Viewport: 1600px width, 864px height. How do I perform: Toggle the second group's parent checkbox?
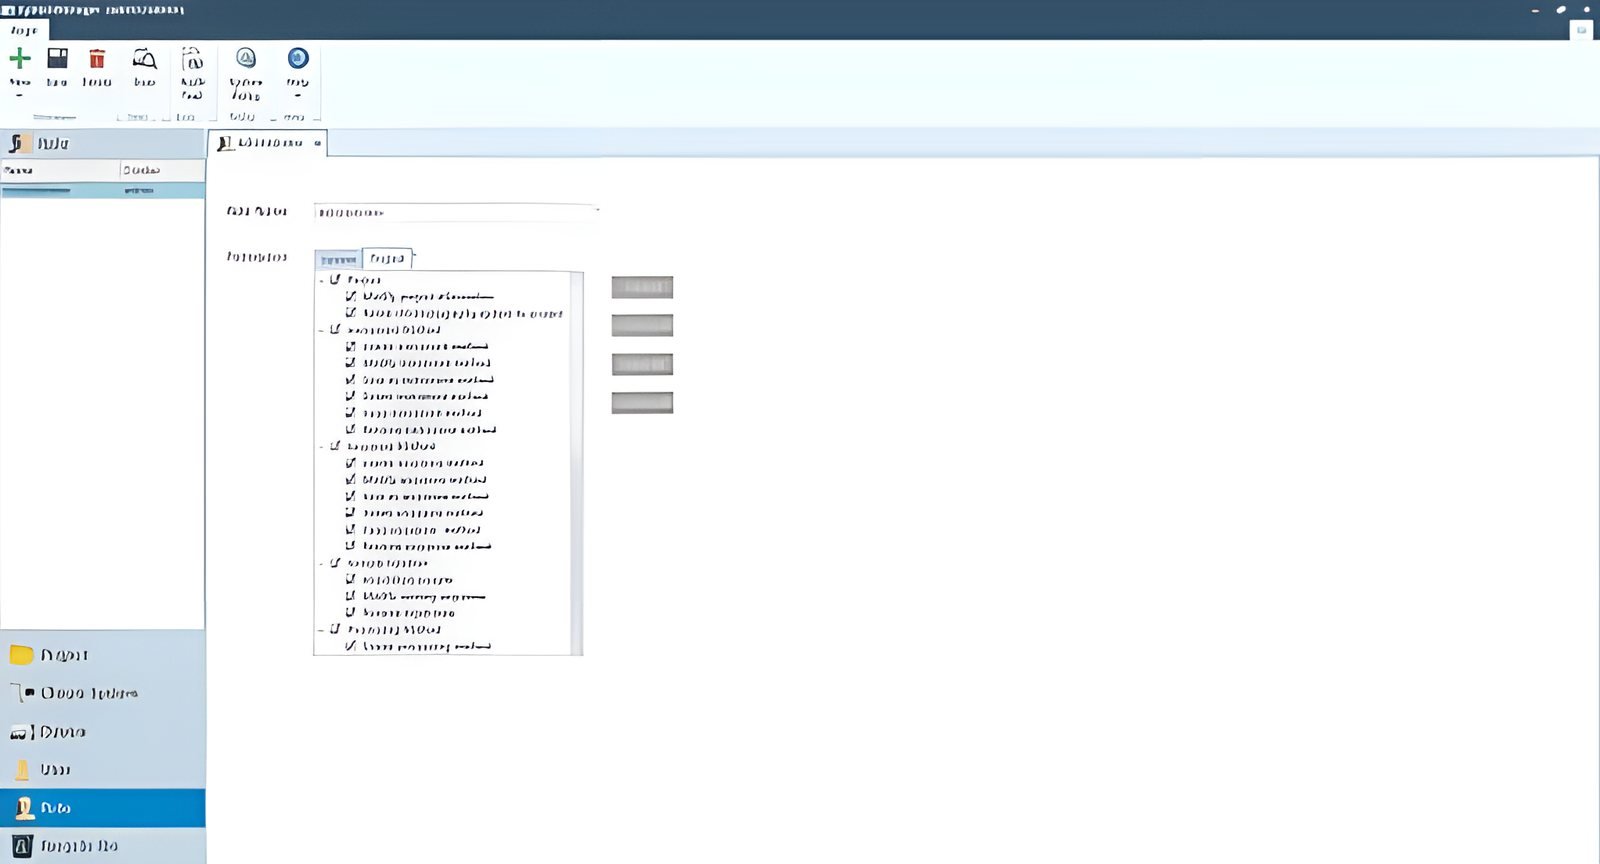click(x=335, y=329)
